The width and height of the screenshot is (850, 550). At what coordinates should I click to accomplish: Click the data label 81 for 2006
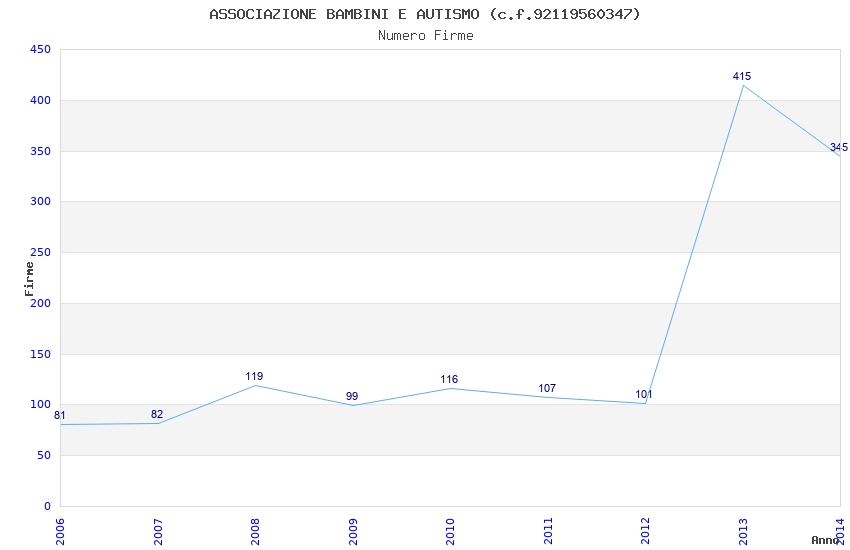click(x=60, y=416)
